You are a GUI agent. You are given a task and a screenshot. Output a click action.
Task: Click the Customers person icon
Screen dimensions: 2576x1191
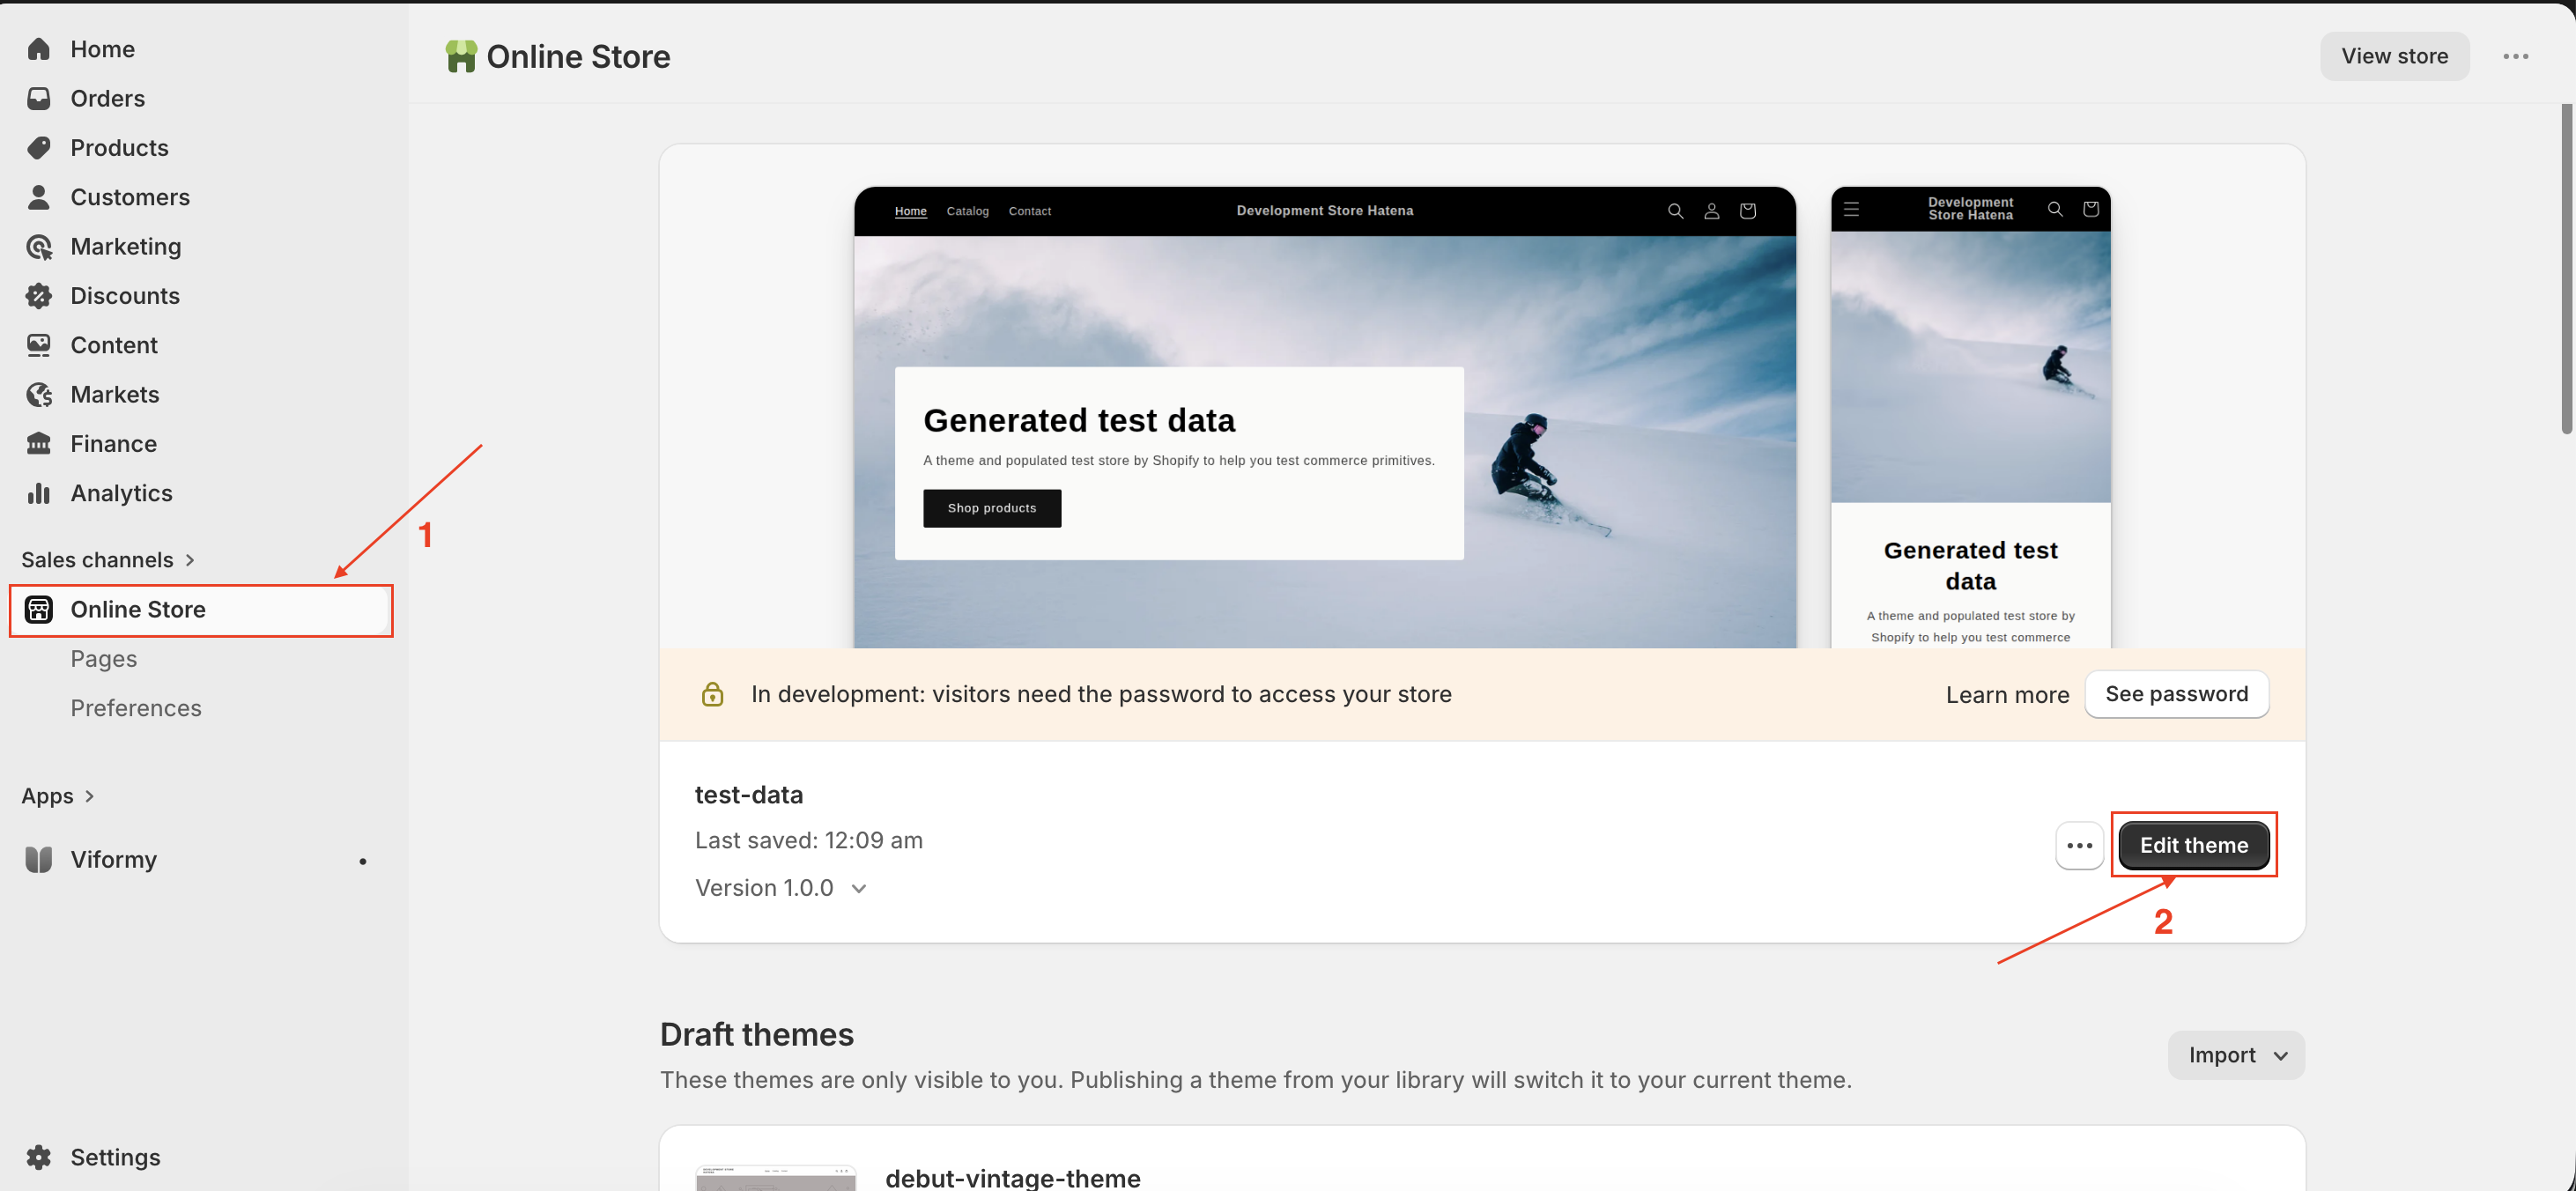coord(39,197)
